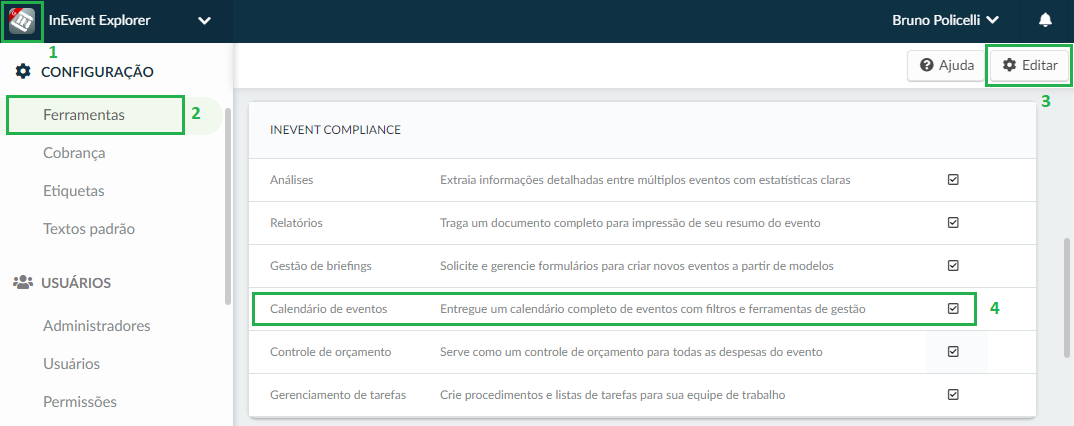Open the Bruno Policelli user menu
The image size is (1074, 426).
(945, 21)
